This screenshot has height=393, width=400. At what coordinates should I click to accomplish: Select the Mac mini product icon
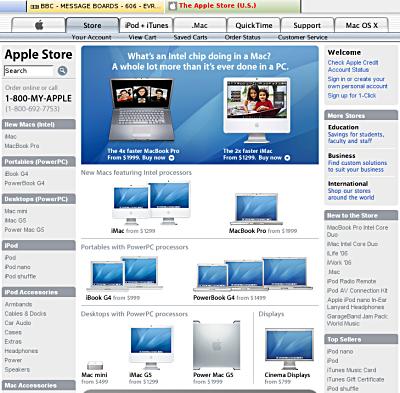[95, 365]
